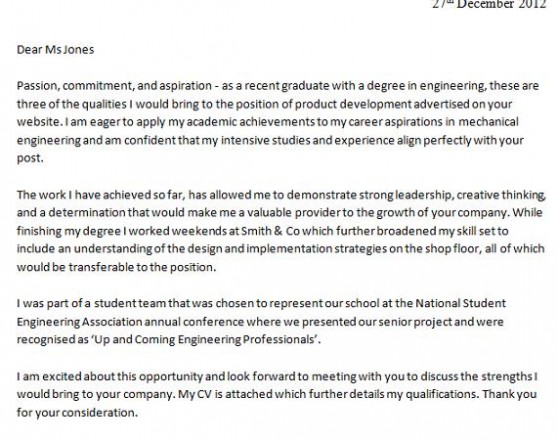
Task: Click "Up and Coming Engineering Professionals" quote
Action: 204,340
